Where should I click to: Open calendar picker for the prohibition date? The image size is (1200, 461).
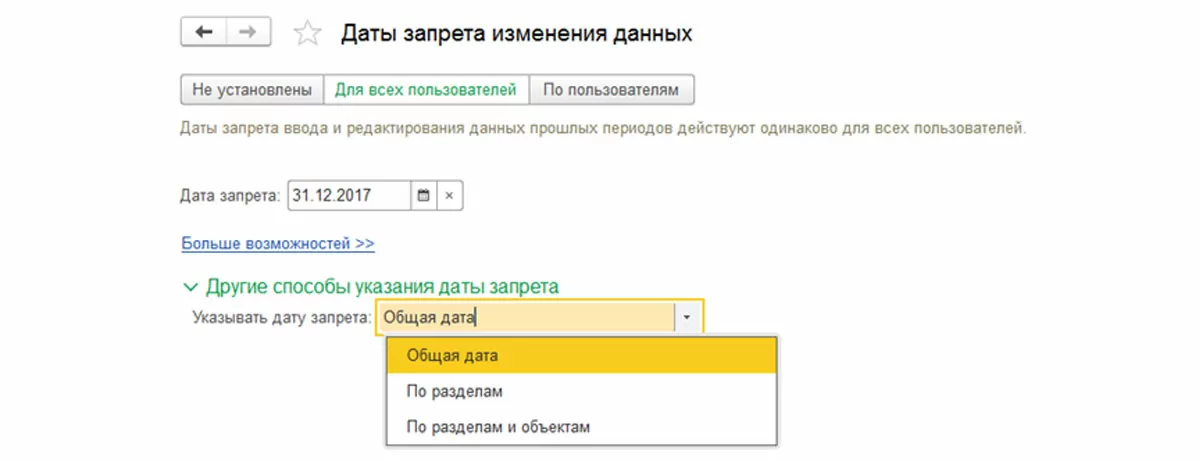pos(423,196)
